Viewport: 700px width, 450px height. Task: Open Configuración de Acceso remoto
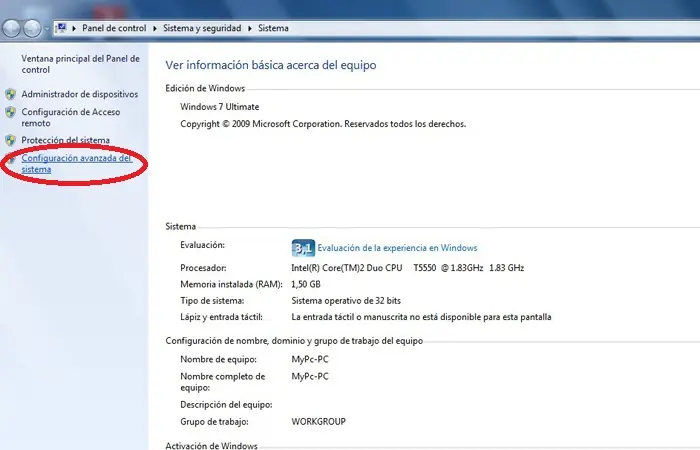click(71, 117)
